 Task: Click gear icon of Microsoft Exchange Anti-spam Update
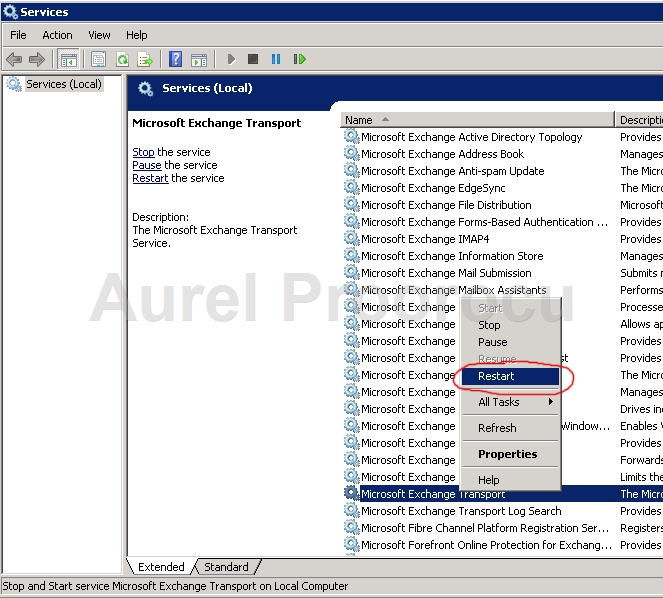tap(351, 170)
